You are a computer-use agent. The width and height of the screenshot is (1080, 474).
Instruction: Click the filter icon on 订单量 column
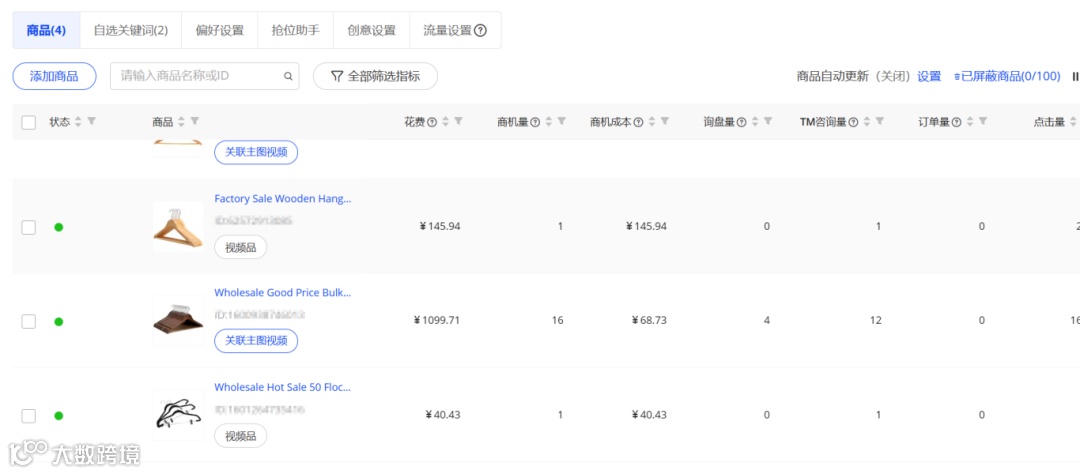click(x=983, y=122)
